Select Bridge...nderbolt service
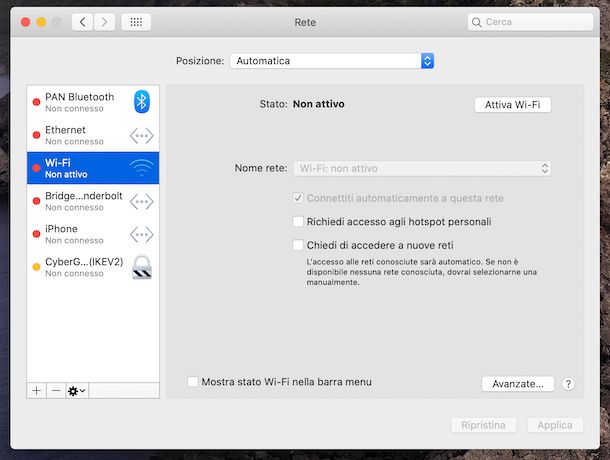Image resolution: width=610 pixels, height=460 pixels. [93, 201]
